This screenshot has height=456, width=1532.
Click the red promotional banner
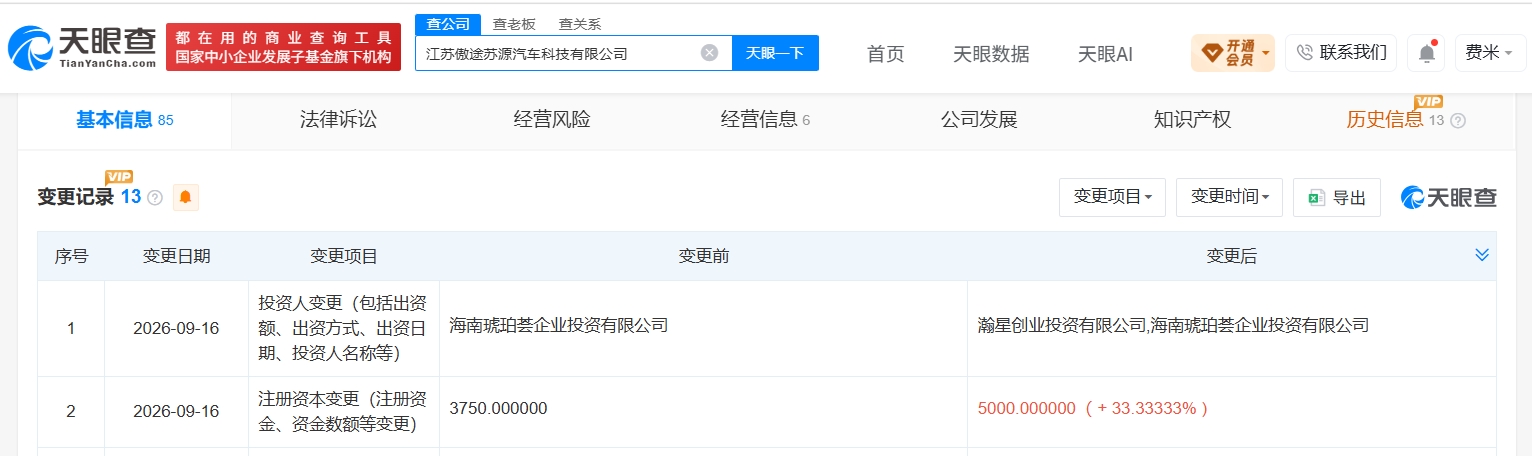[283, 47]
